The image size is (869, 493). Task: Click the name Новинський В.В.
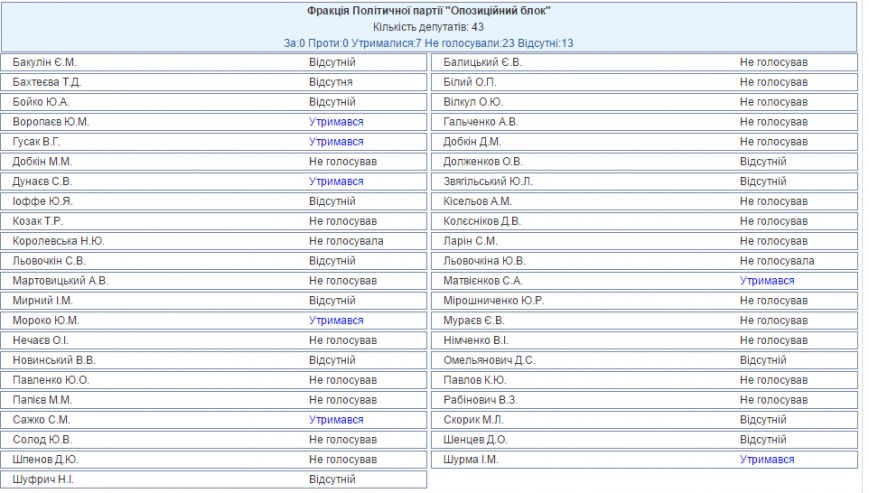pyautogui.click(x=54, y=361)
